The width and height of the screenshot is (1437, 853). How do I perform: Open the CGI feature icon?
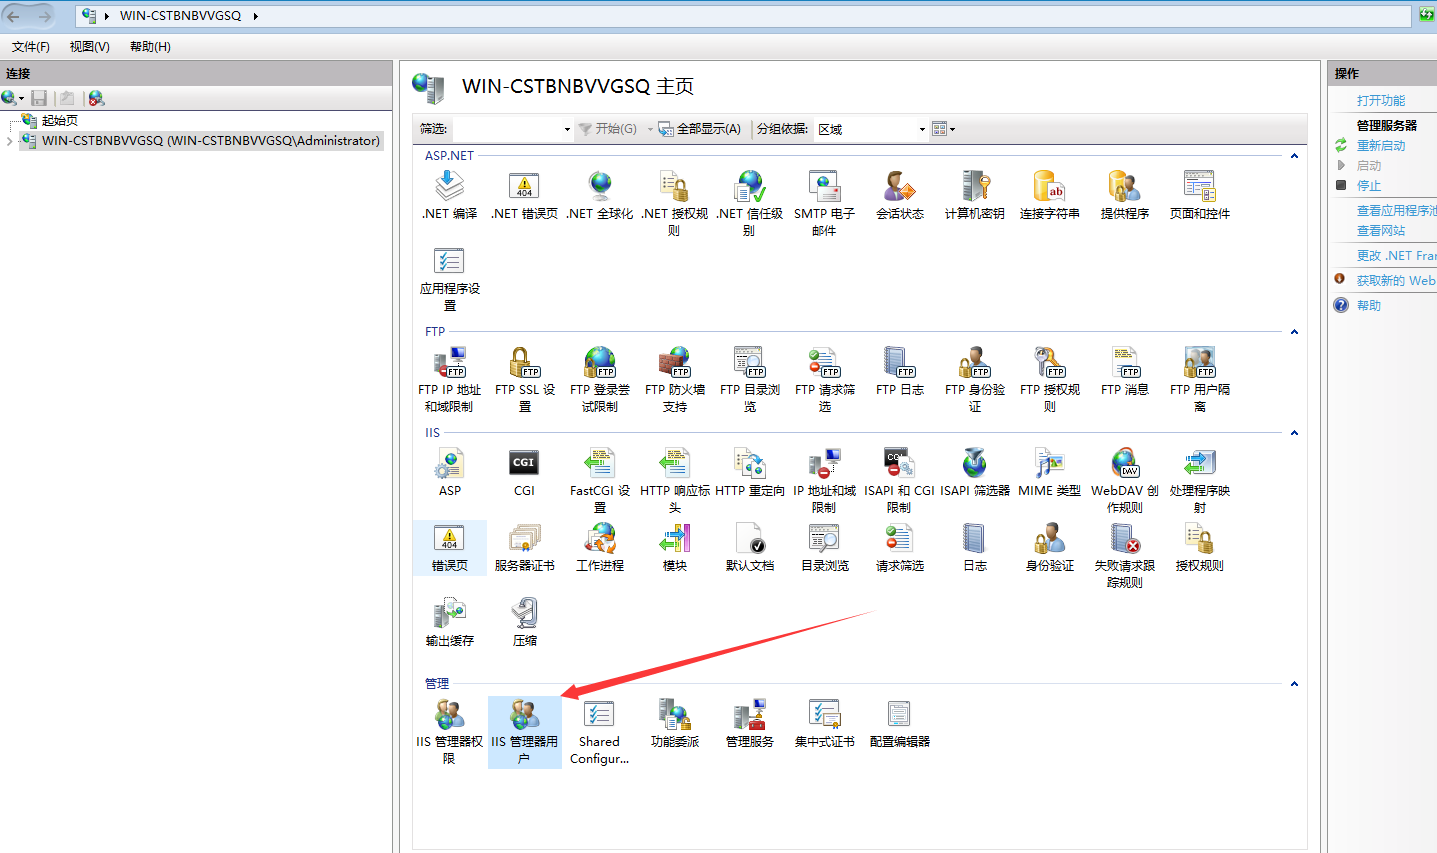(x=525, y=472)
